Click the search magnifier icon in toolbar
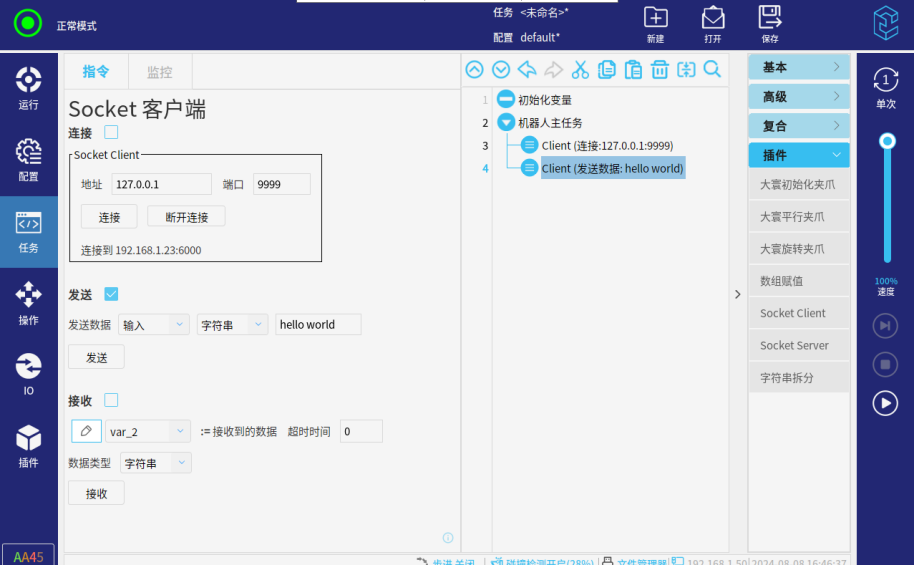Viewport: 915px width, 565px height. (x=712, y=69)
